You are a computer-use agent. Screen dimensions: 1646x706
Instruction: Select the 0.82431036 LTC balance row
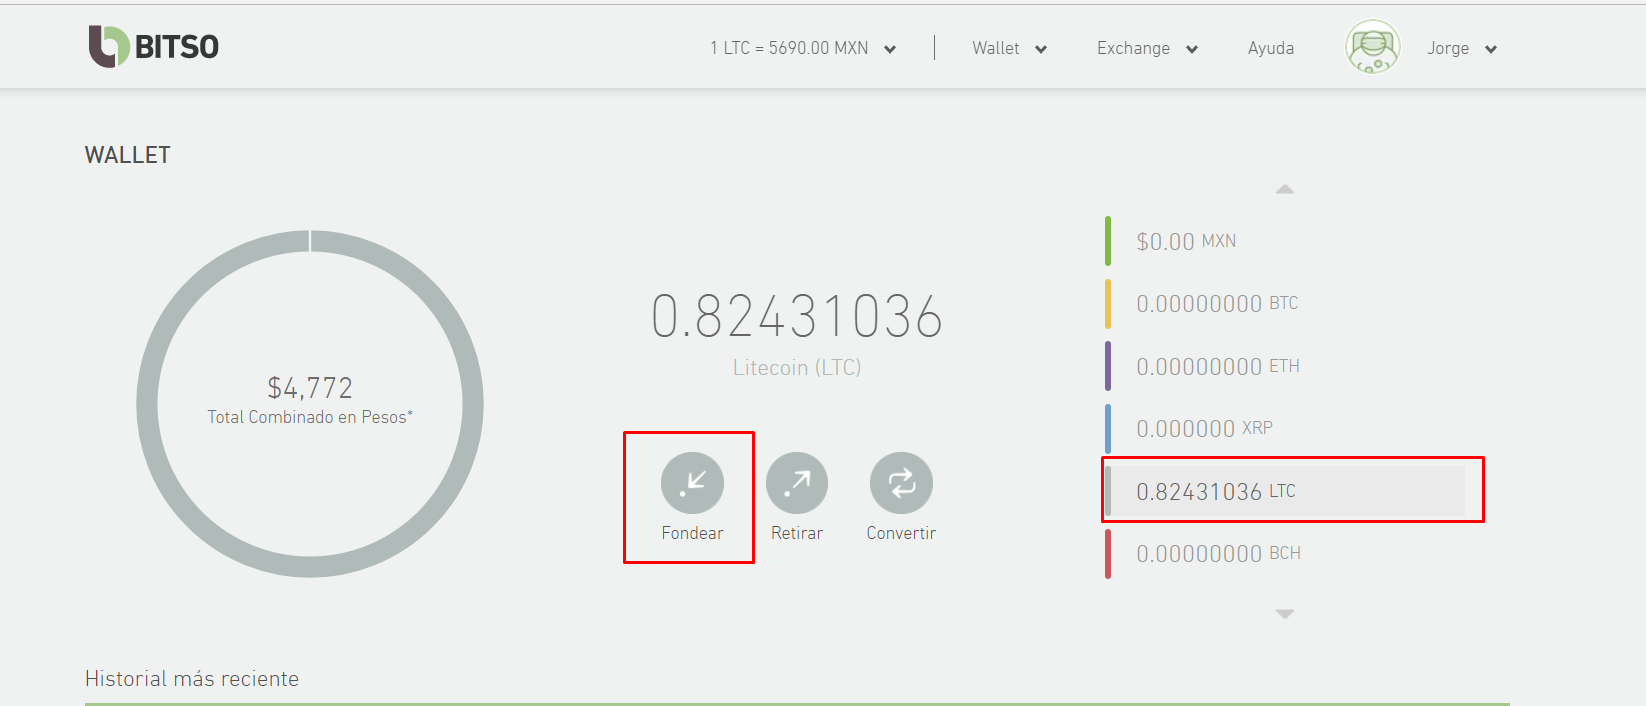(1285, 491)
